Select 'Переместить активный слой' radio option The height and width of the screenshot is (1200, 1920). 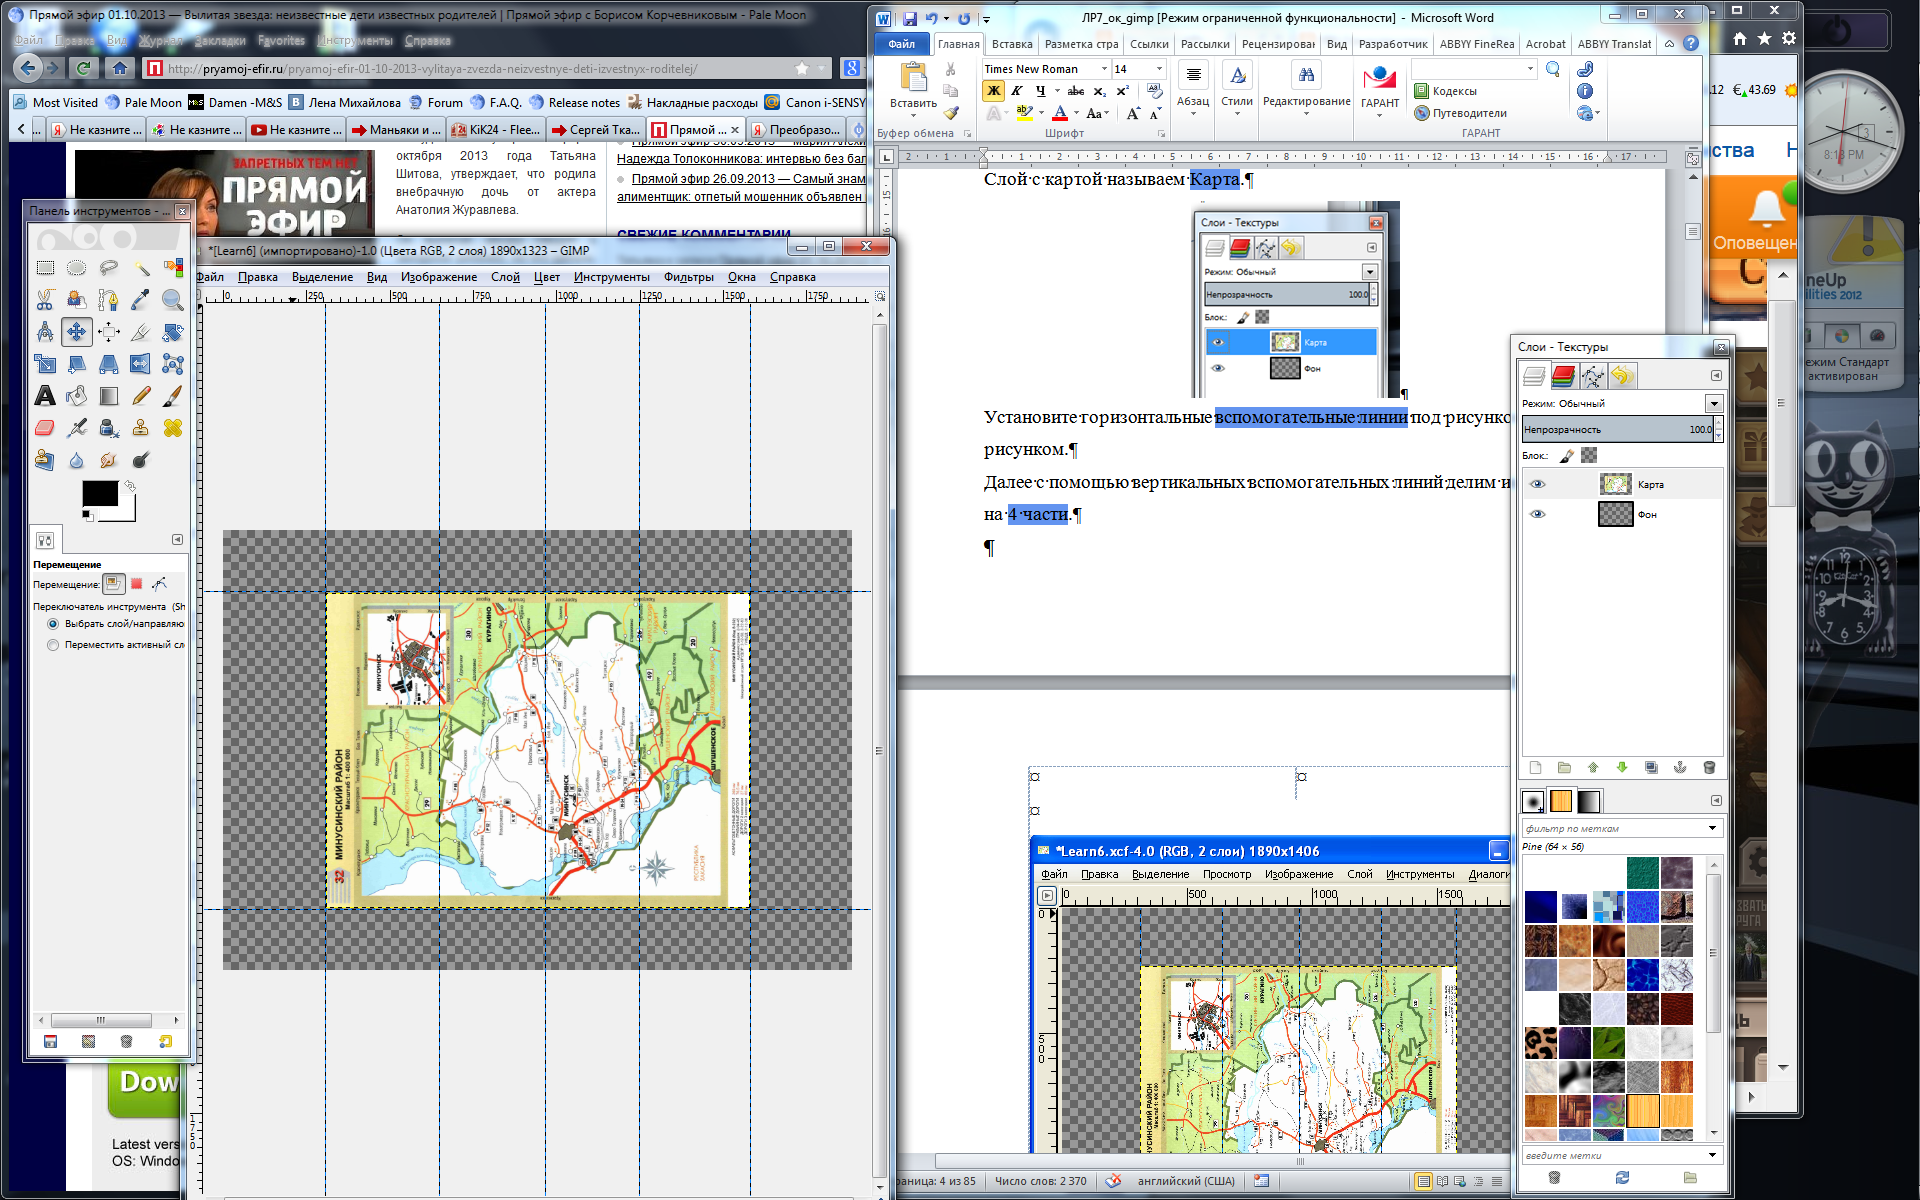pyautogui.click(x=53, y=645)
